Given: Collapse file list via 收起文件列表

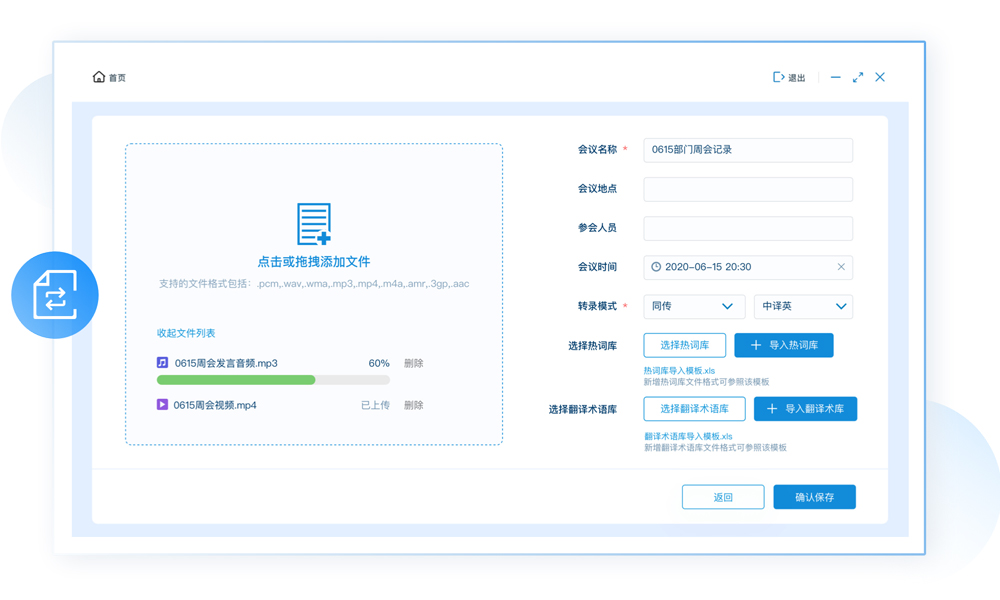Looking at the screenshot, I should pos(186,333).
